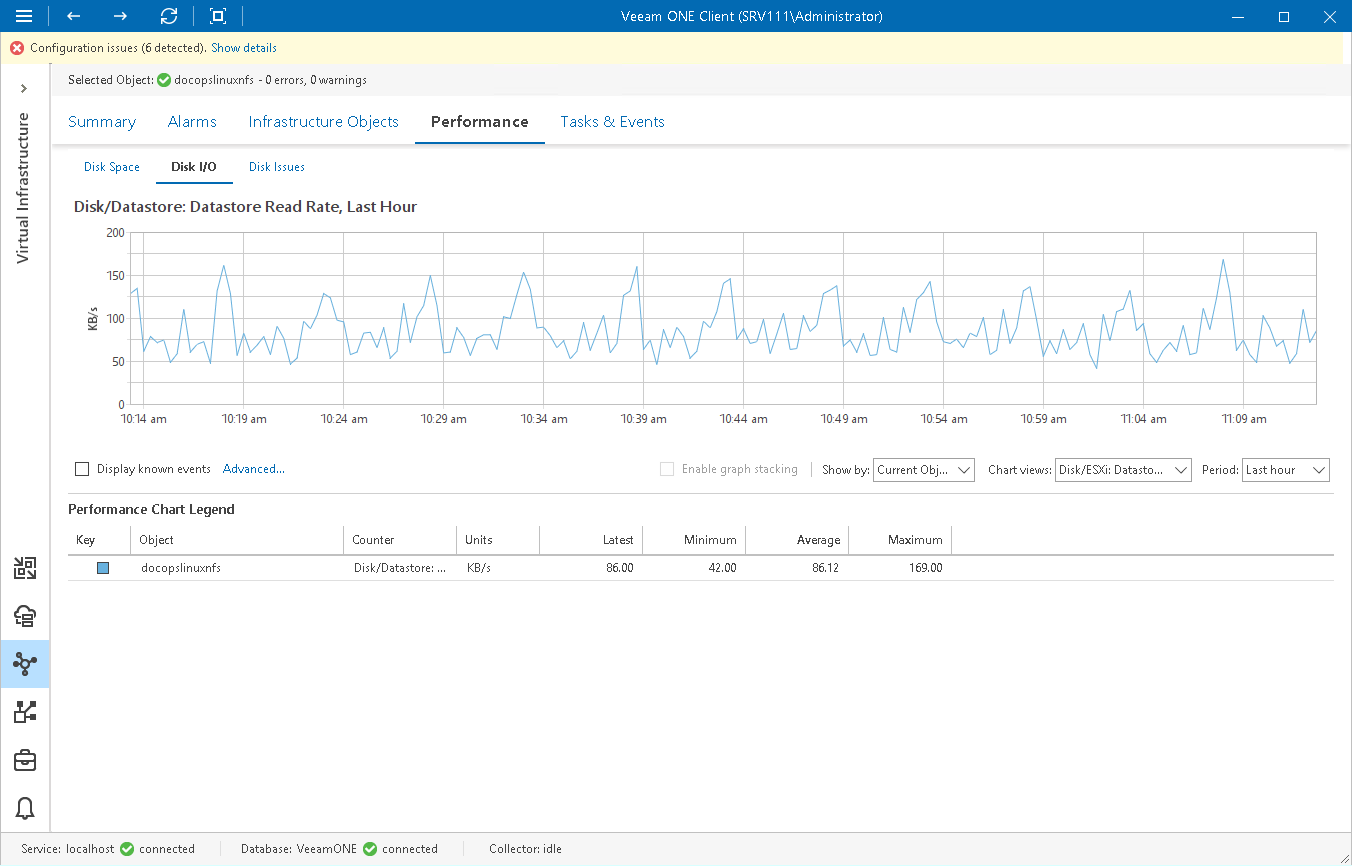Open the Disk Issues sub-tab

277,167
